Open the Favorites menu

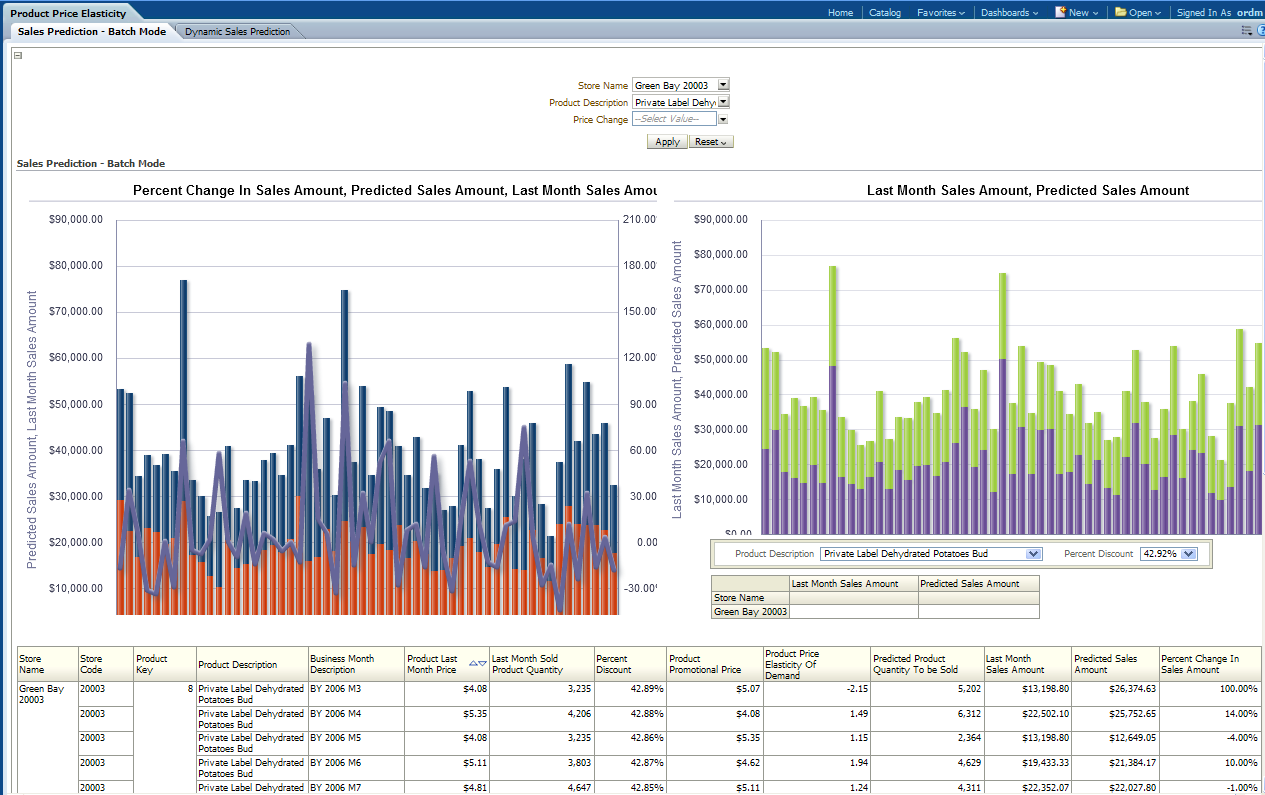941,13
